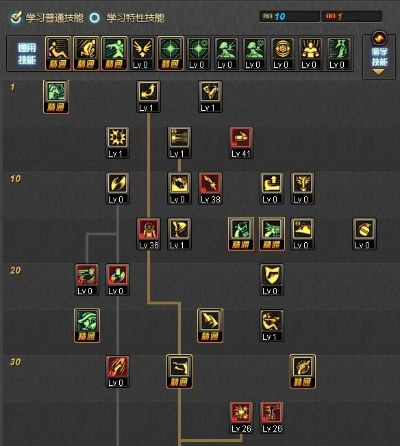Screen dimensions: 400x446
Task: Click the first green crosshair general skill
Action: tap(170, 54)
